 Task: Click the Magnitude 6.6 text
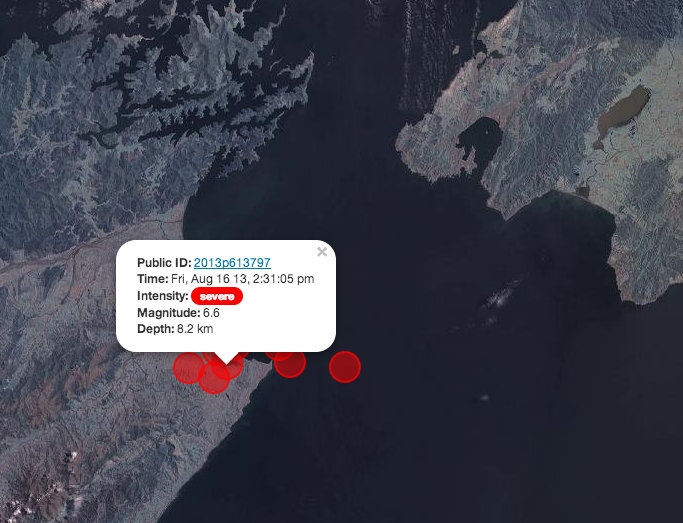pos(179,313)
